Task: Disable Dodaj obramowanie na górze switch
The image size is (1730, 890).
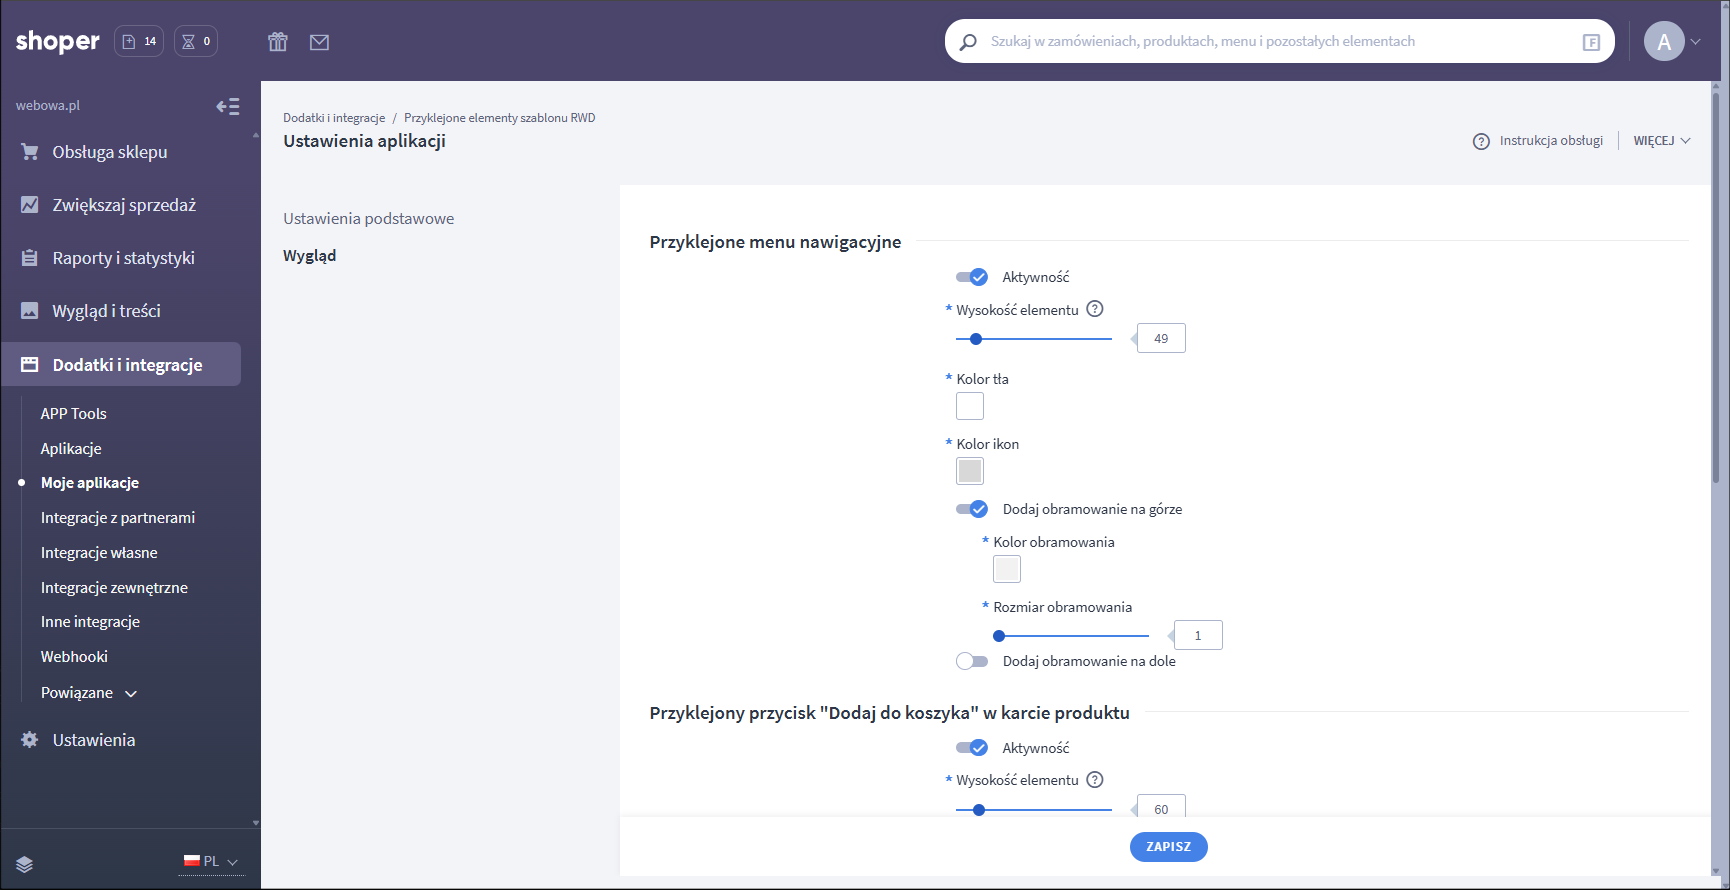Action: (x=971, y=509)
